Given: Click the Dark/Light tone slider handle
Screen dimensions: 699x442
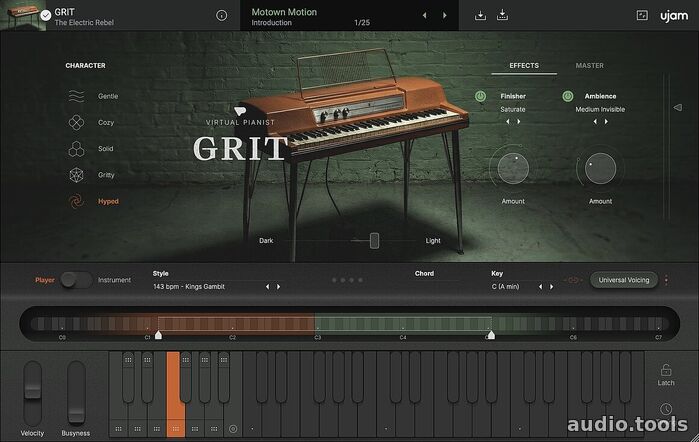Looking at the screenshot, I should [x=374, y=240].
